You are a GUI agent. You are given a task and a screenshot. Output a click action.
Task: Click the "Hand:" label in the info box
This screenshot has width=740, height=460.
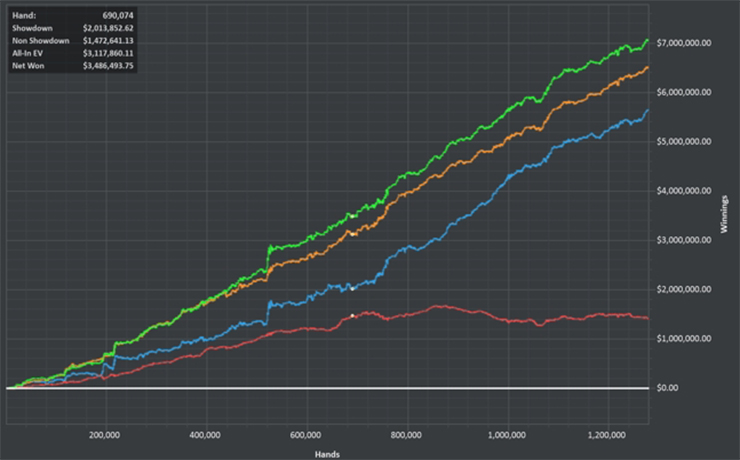tap(24, 16)
